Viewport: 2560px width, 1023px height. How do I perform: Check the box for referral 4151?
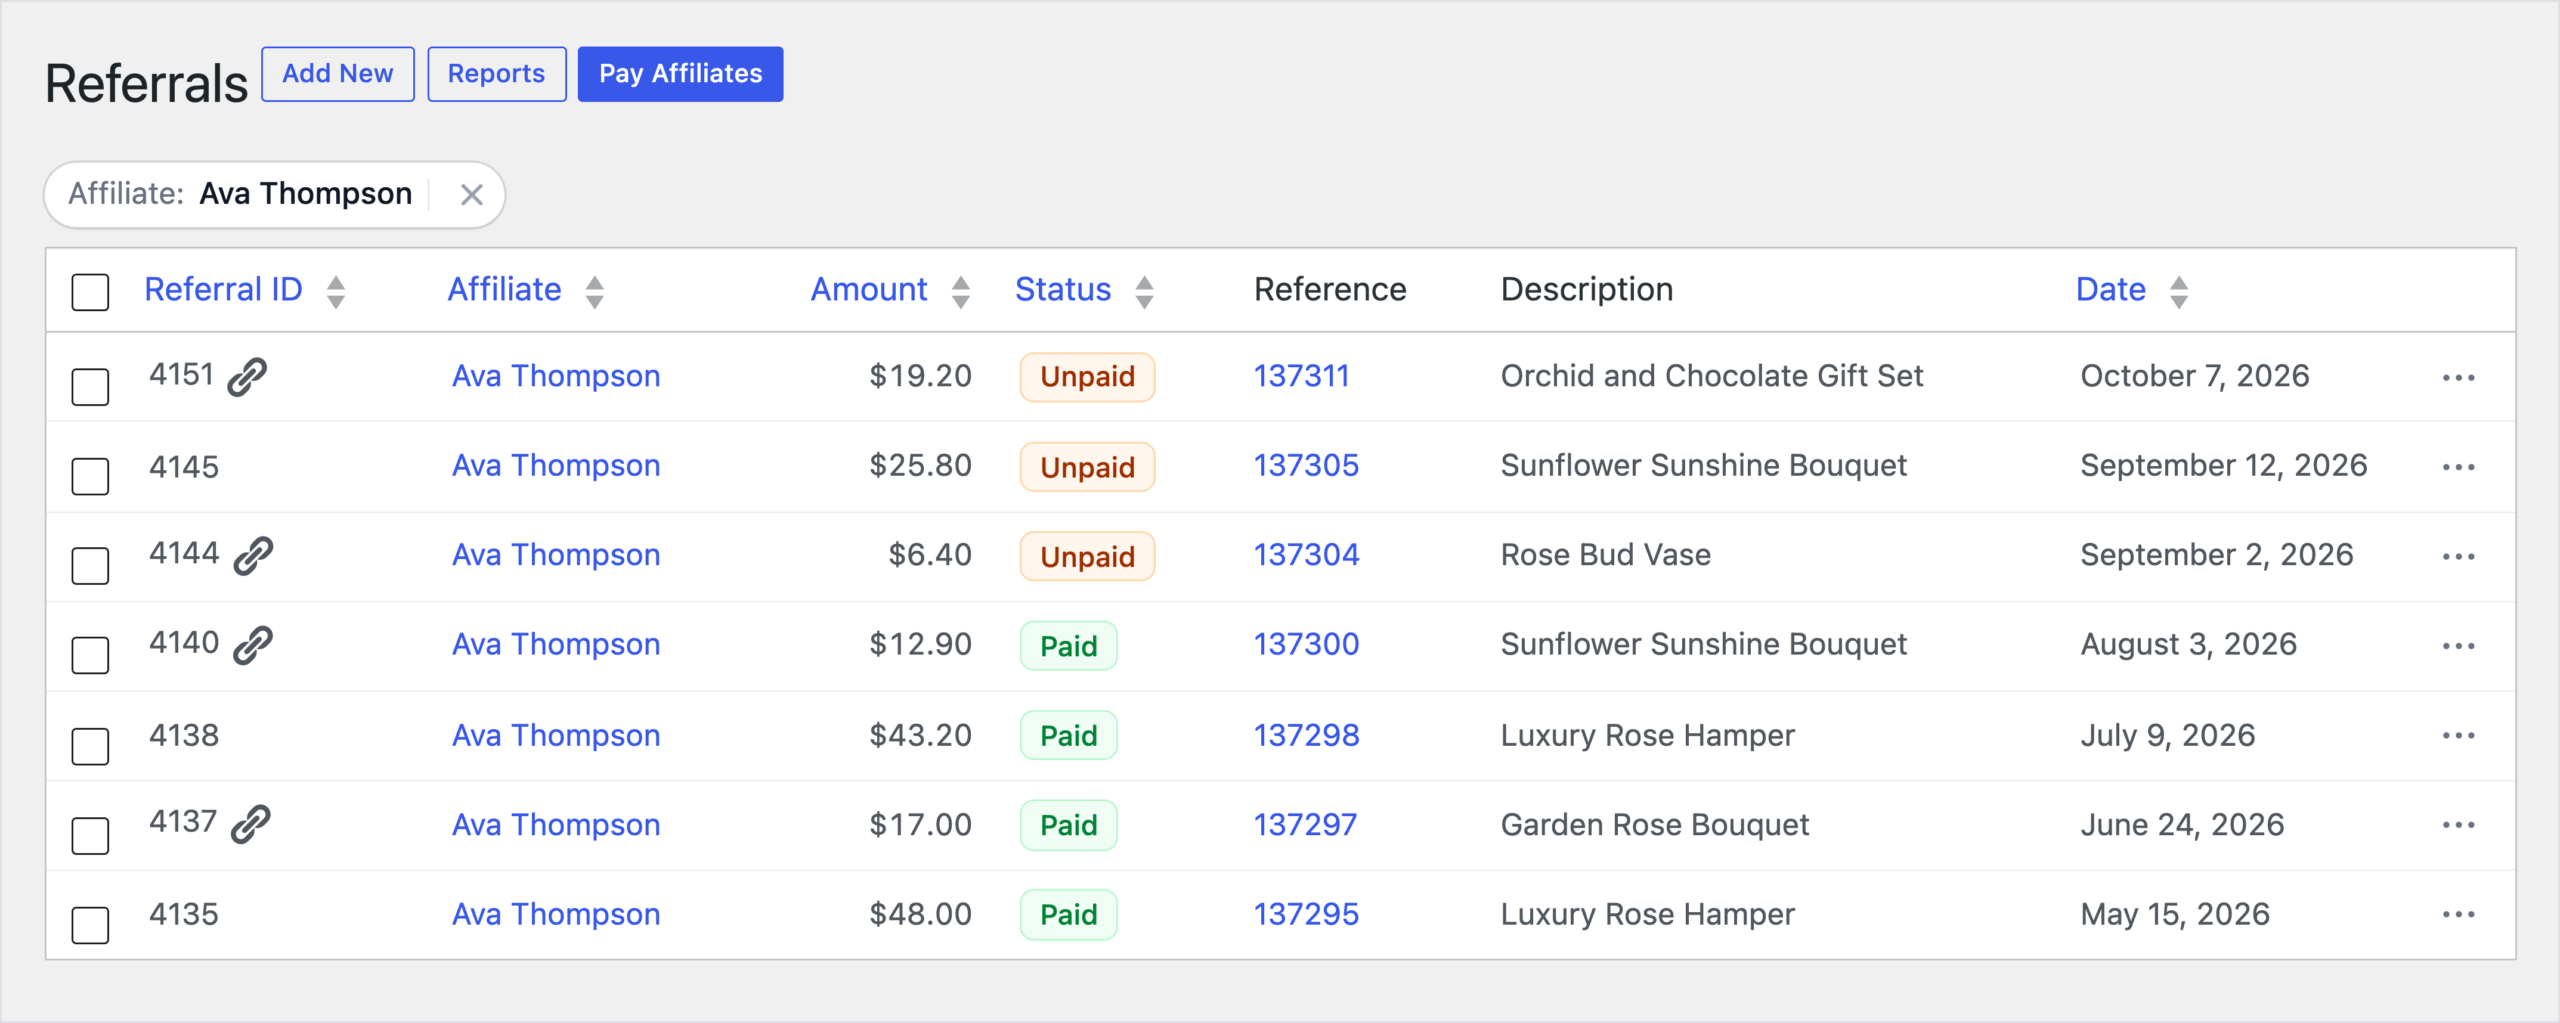[x=90, y=387]
